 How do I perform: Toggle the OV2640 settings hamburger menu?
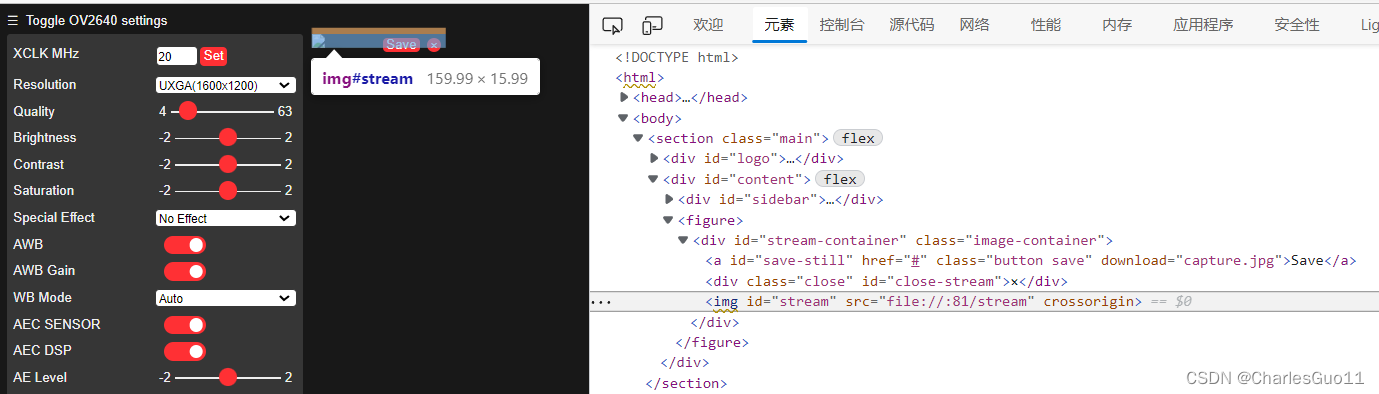tap(14, 20)
